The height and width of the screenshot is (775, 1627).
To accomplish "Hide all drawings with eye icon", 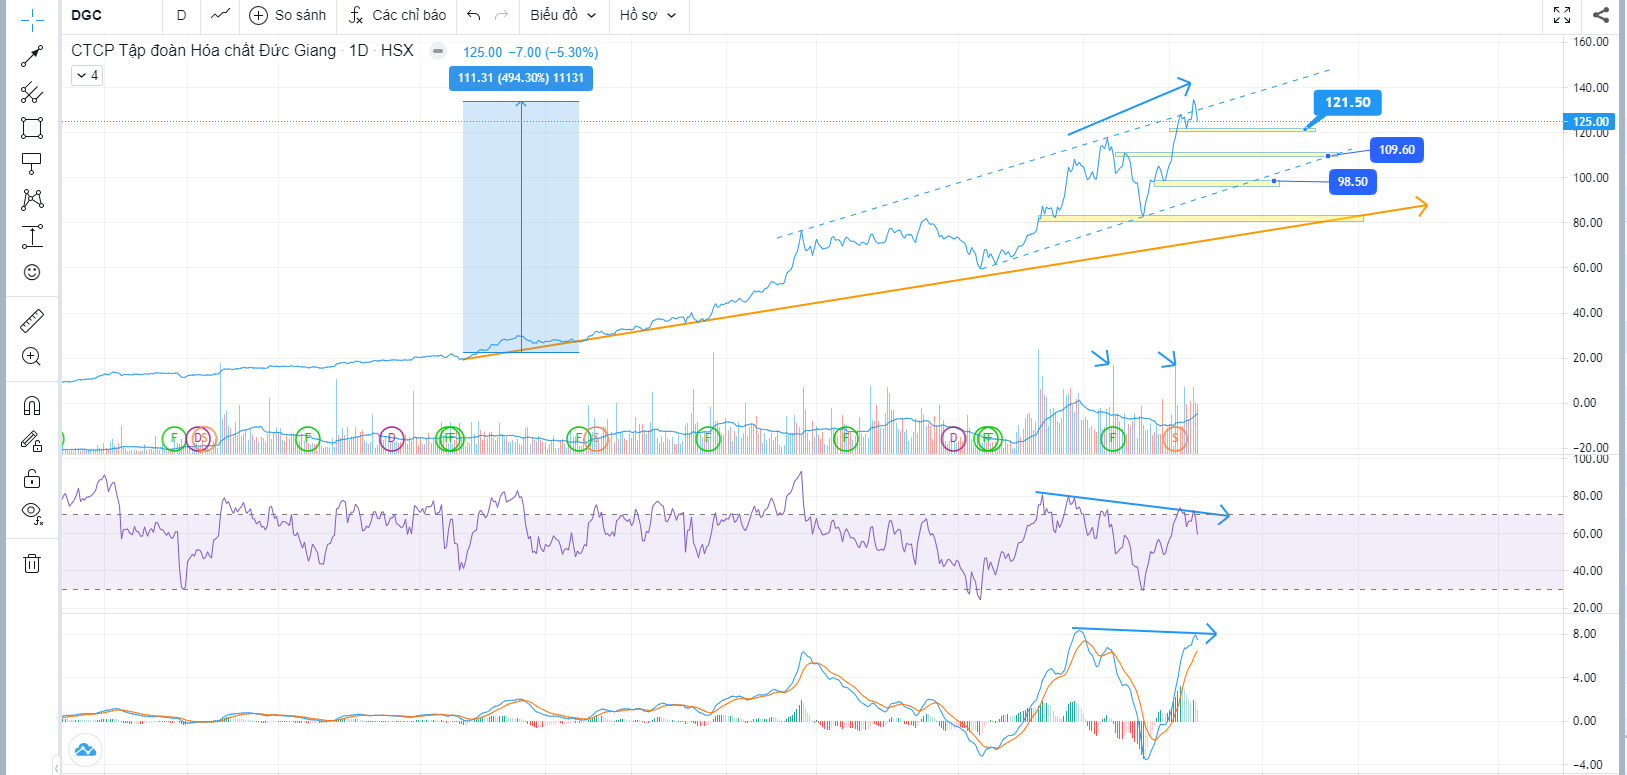I will click(32, 514).
